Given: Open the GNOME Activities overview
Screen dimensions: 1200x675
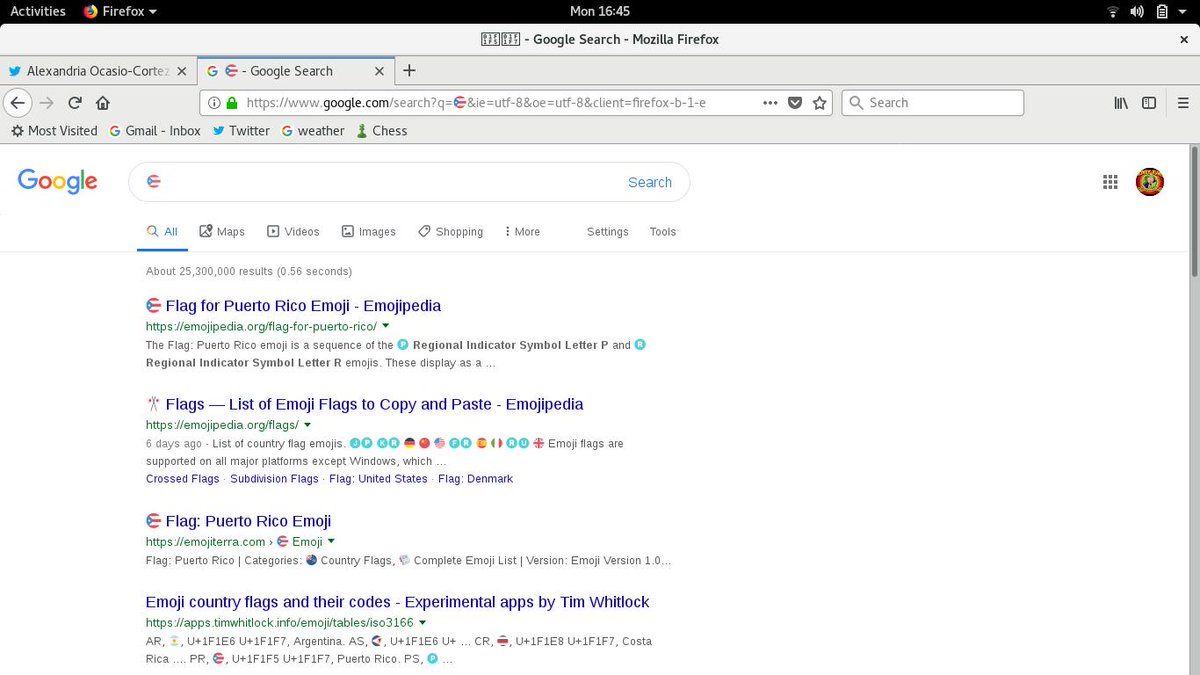Looking at the screenshot, I should tap(38, 11).
